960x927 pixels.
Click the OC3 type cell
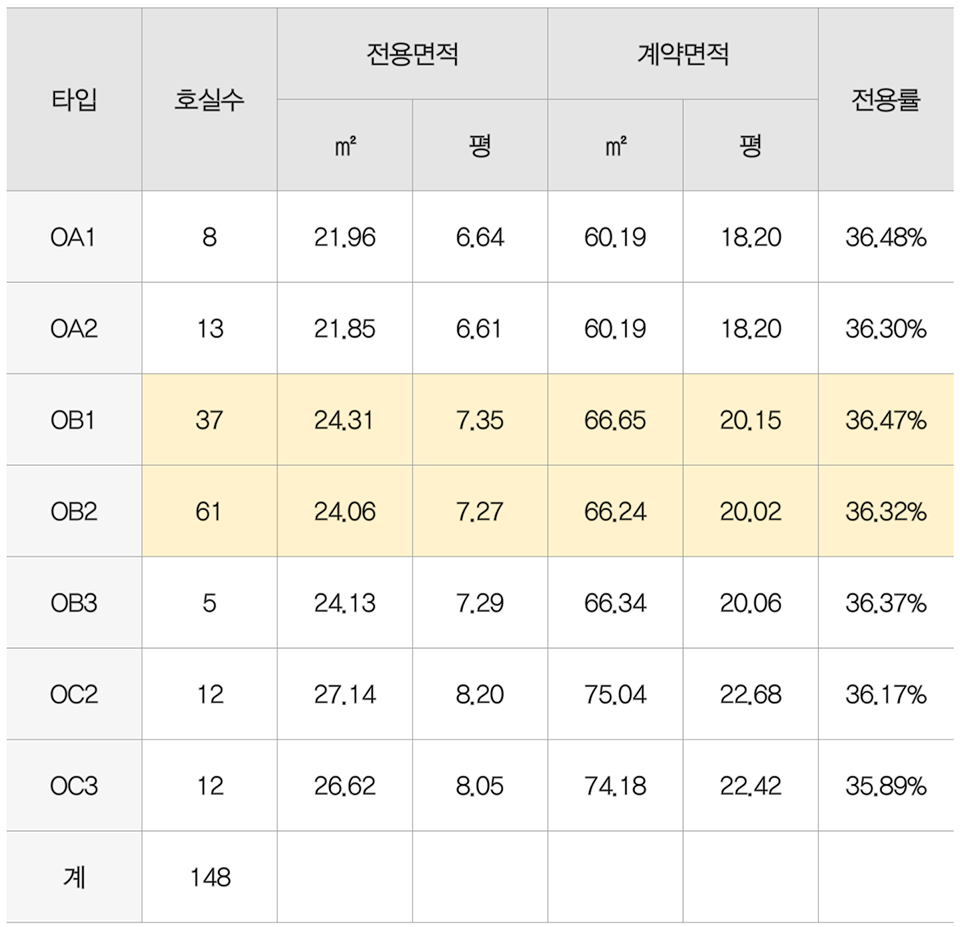(x=74, y=786)
